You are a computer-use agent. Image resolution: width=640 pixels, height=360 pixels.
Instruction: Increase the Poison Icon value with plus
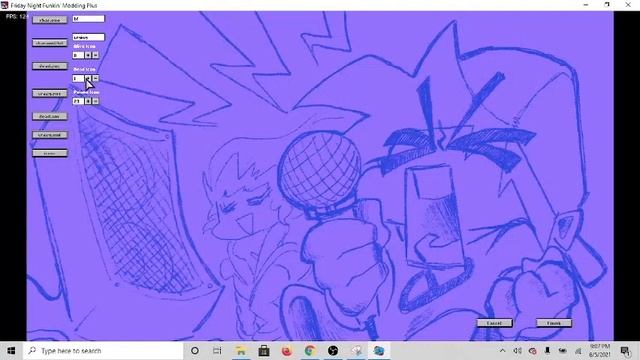88,101
